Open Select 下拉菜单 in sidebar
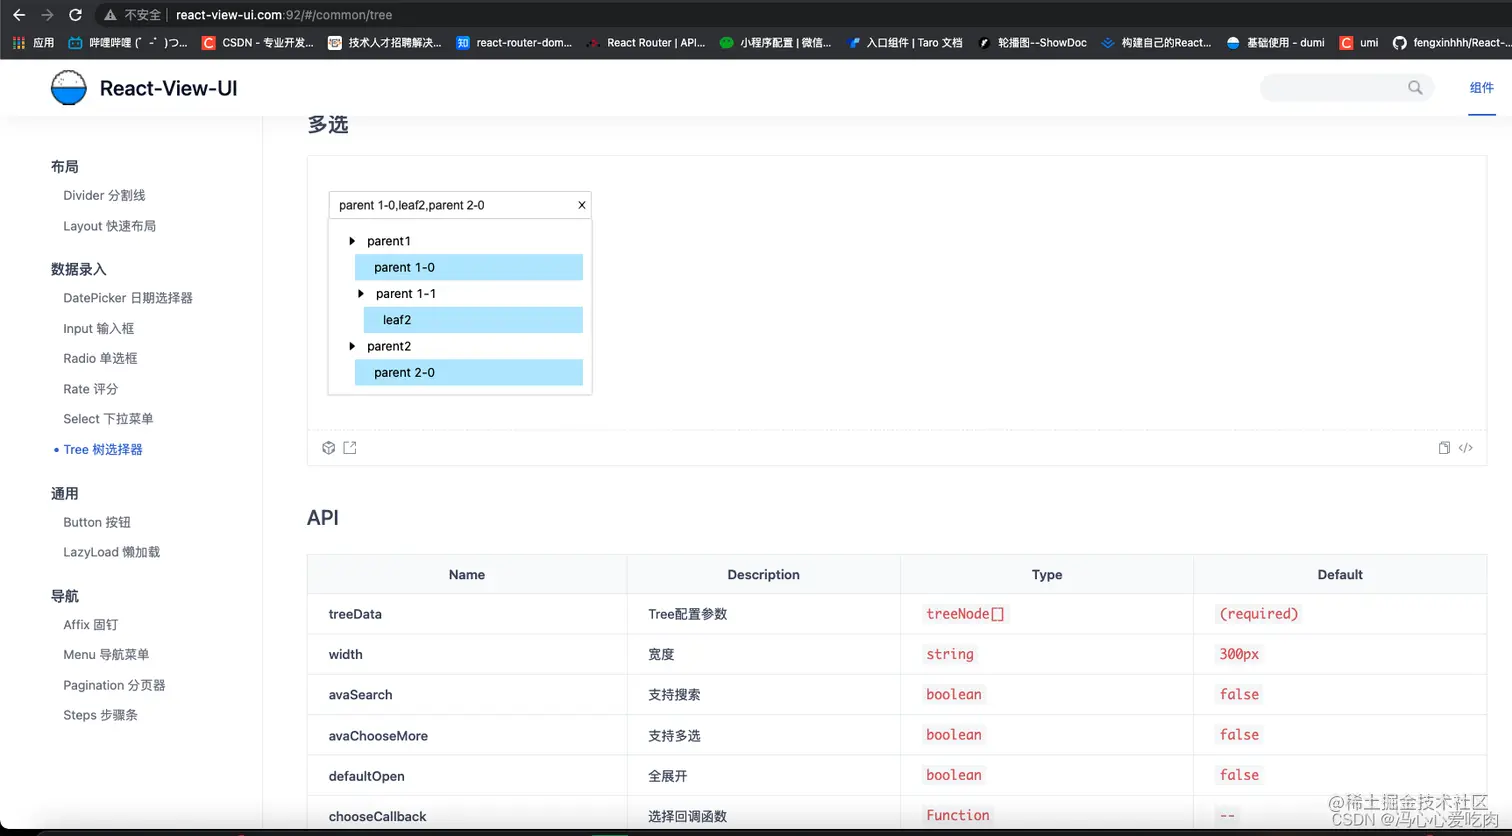 108,419
